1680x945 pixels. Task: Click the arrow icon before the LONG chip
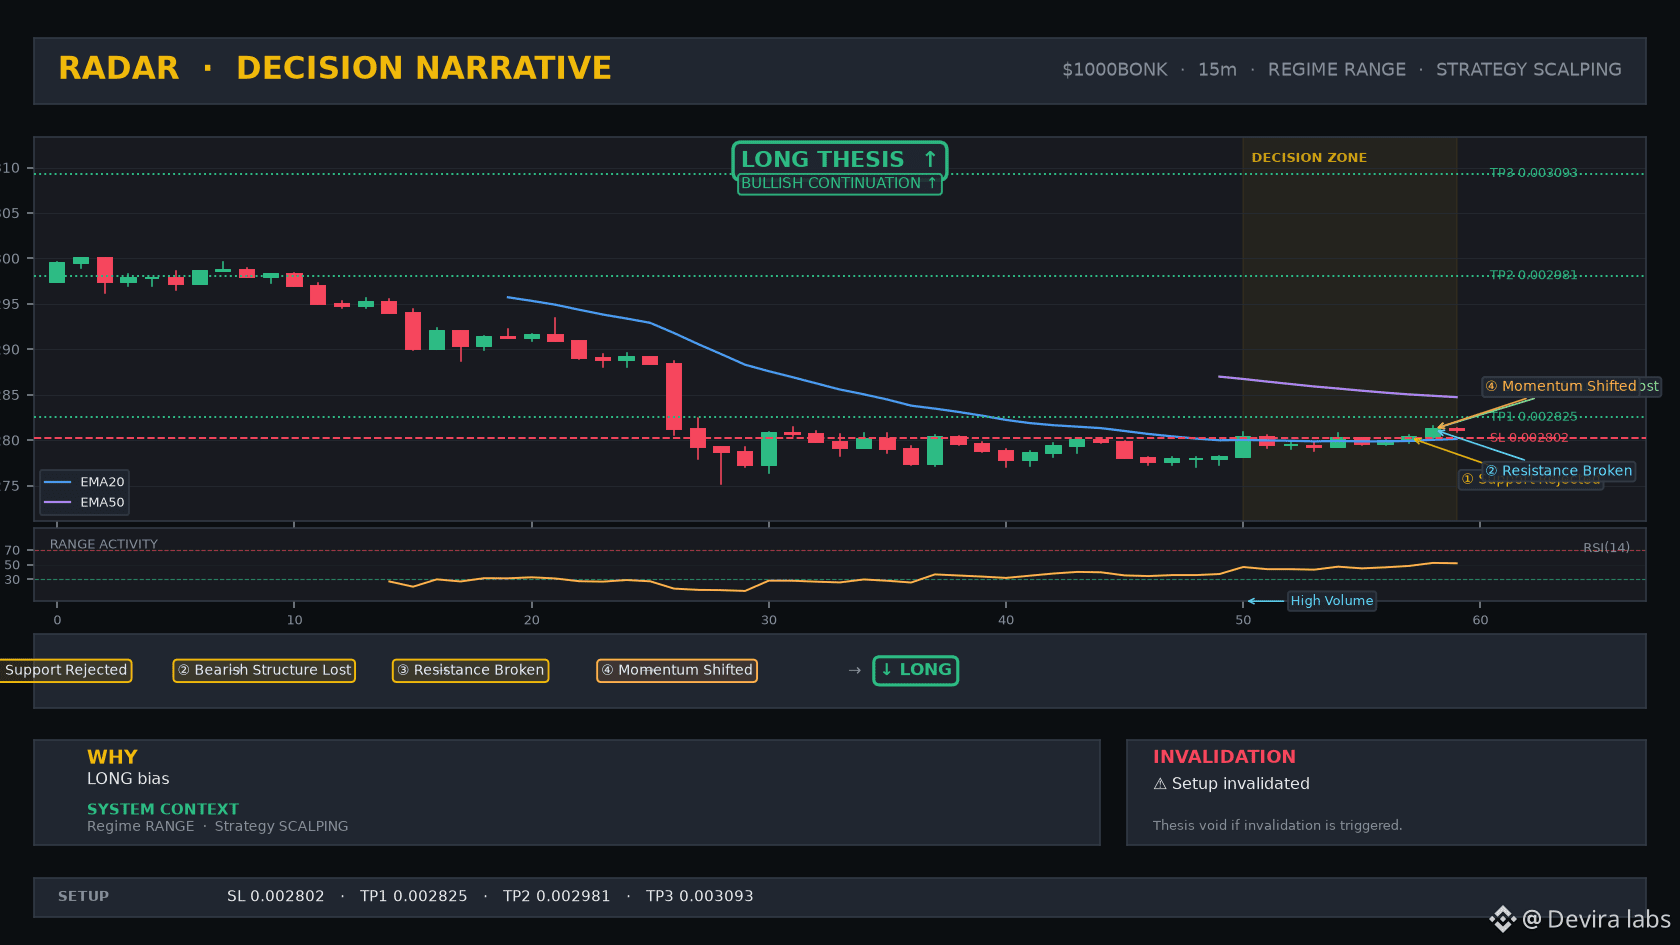854,670
